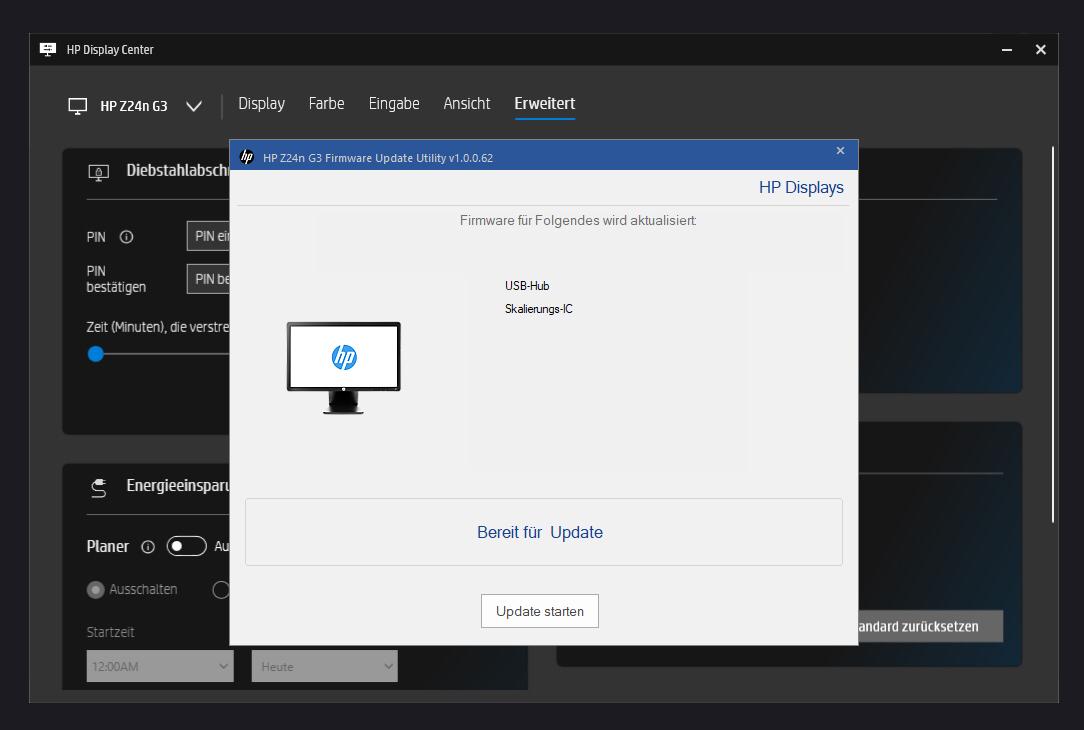Focus the PIN bestätigen field
This screenshot has width=1084, height=730.
(208, 279)
